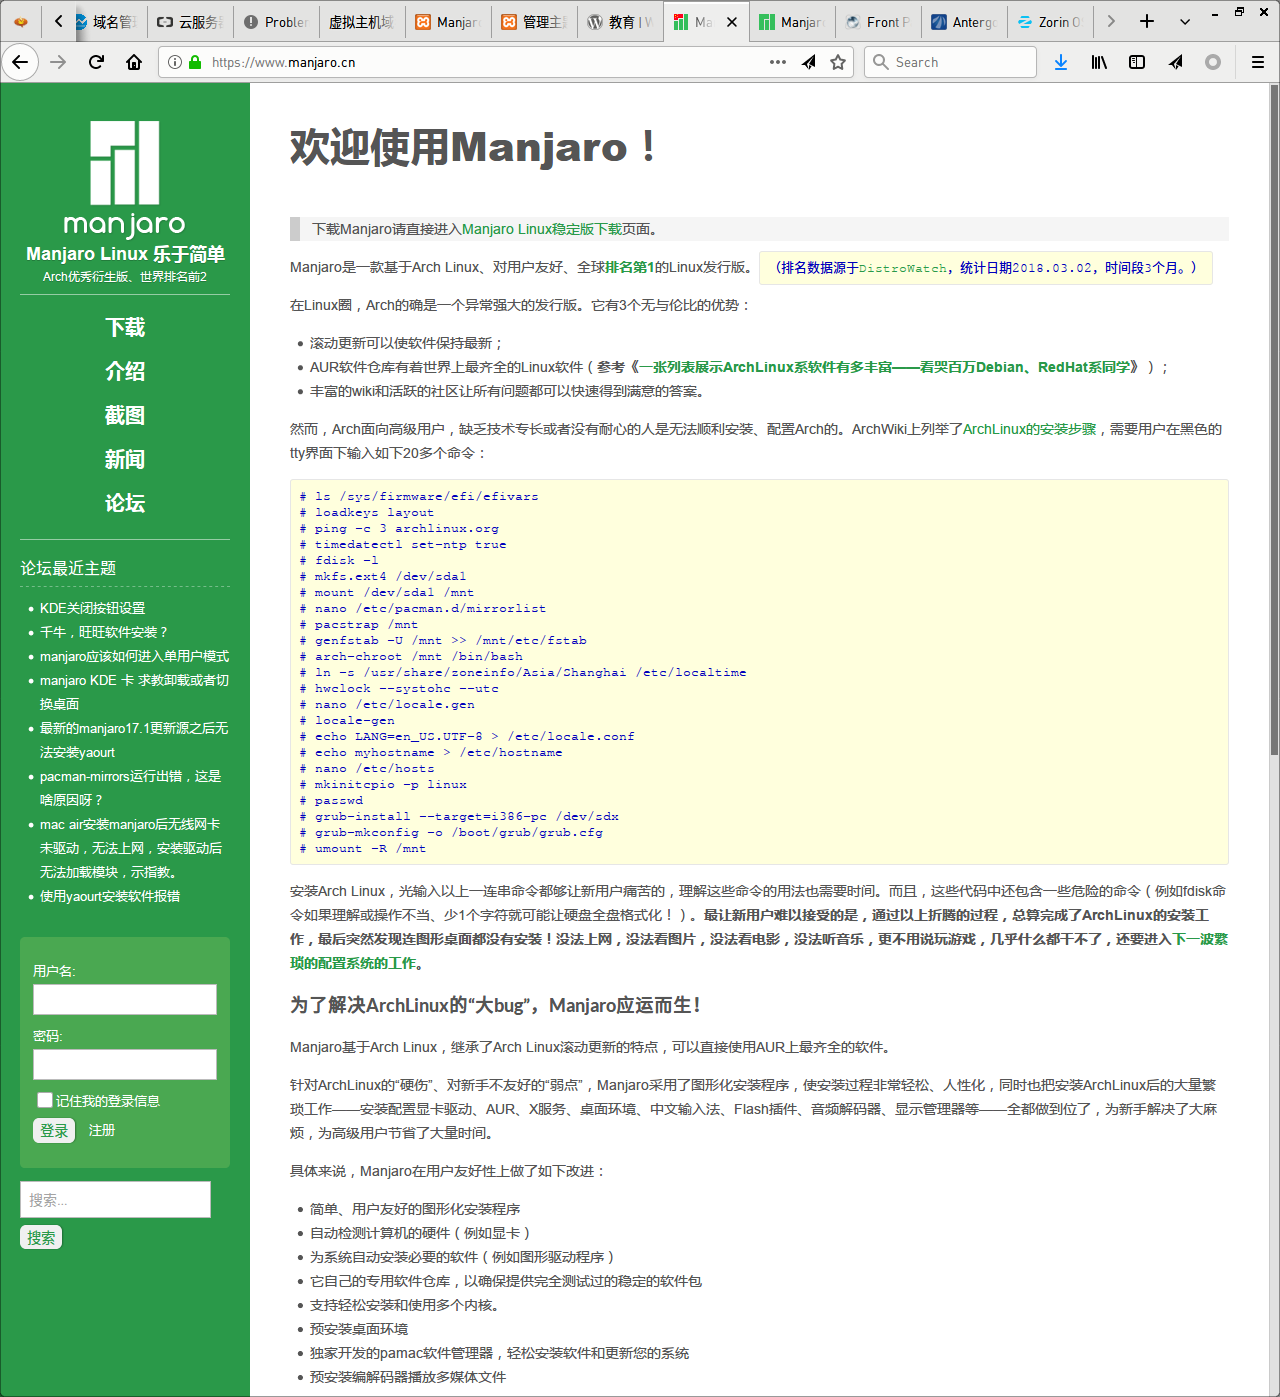The image size is (1280, 1397).
Task: Switch to the 教育 WordPress tab
Action: click(620, 21)
